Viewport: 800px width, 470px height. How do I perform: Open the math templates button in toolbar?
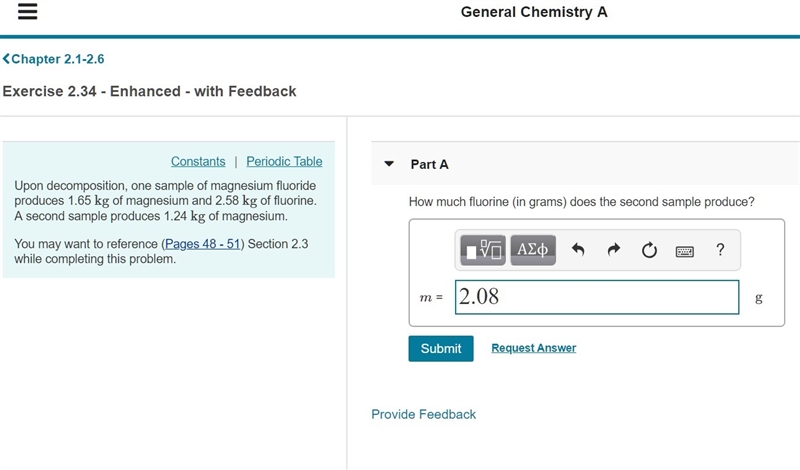coord(483,250)
